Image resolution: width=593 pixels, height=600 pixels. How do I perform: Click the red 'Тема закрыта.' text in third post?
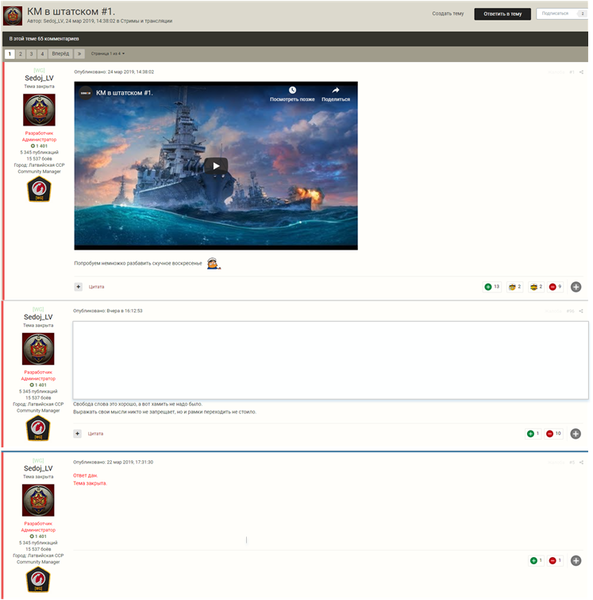click(90, 484)
